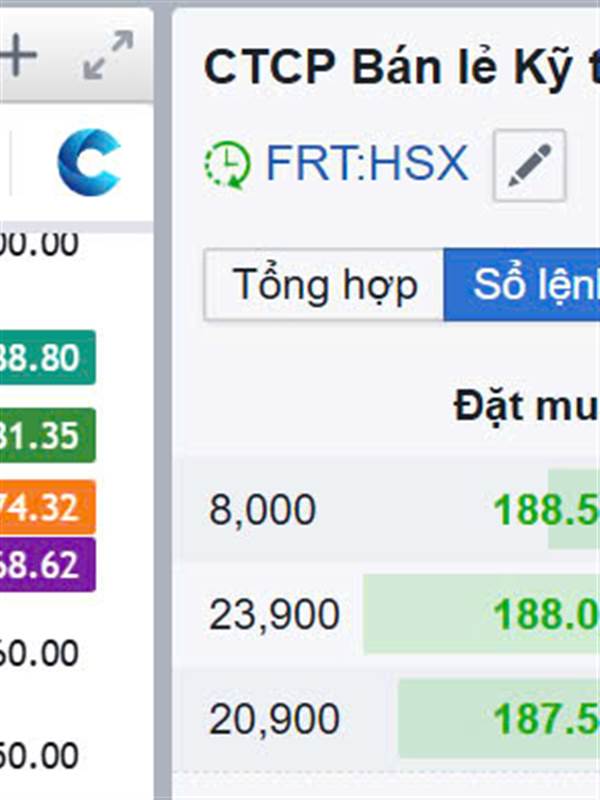Click the 23,900 volume cell
This screenshot has width=600, height=800.
click(x=274, y=614)
